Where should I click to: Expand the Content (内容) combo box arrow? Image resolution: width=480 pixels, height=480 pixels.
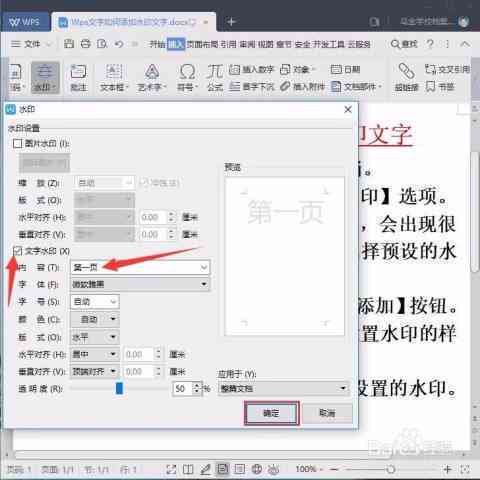[x=204, y=267]
